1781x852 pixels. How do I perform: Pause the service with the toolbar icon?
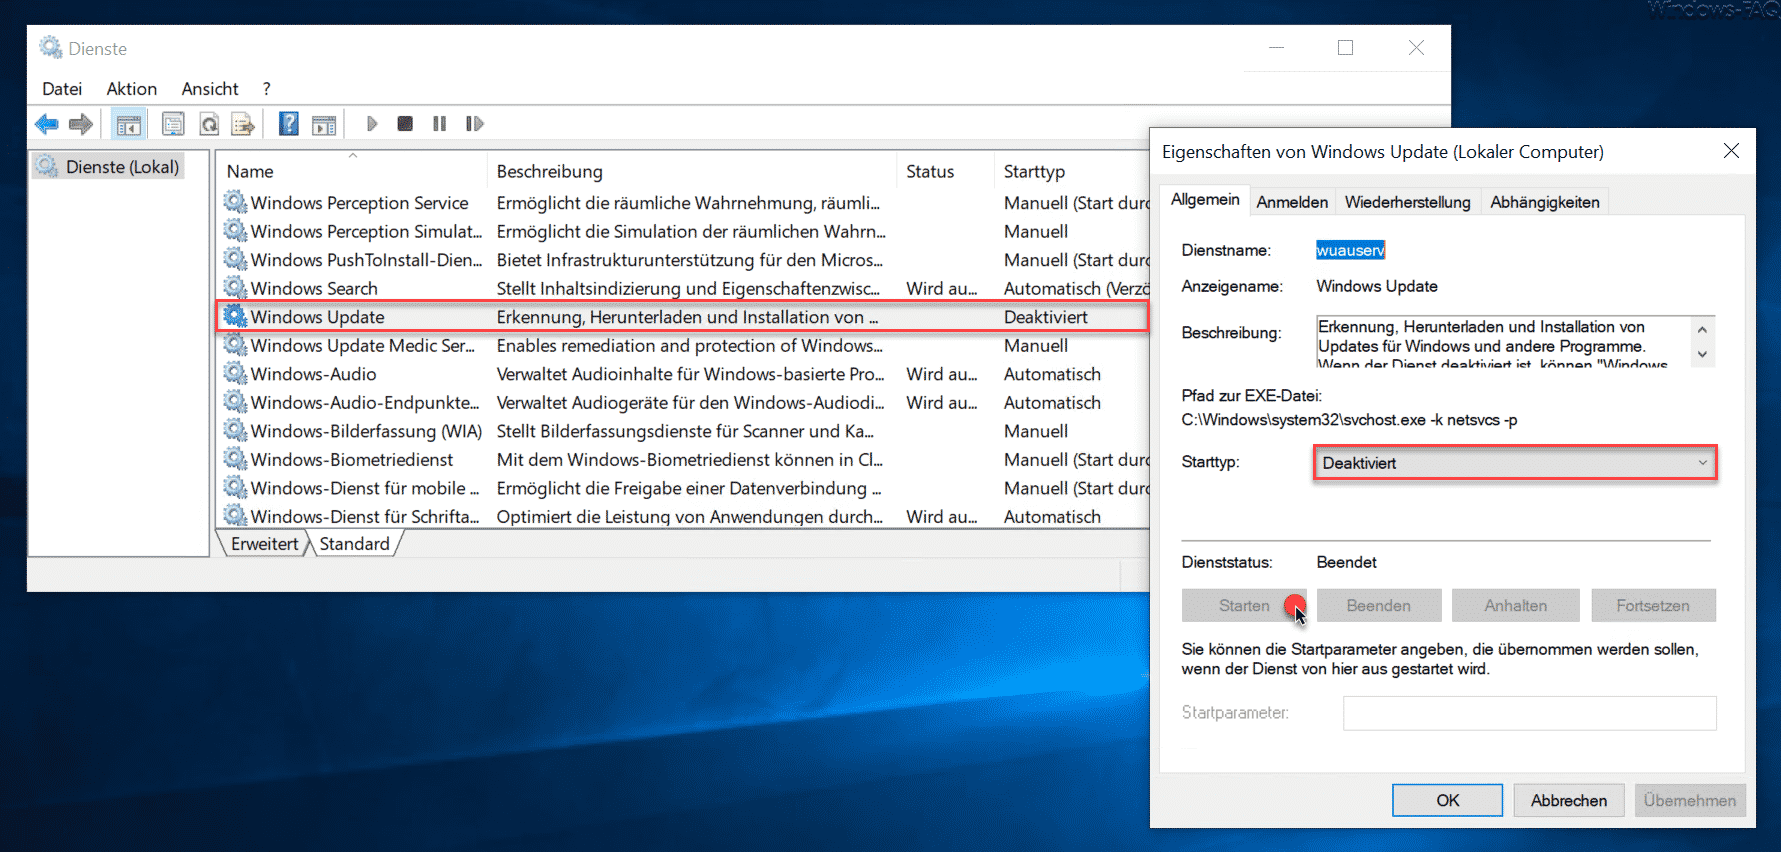pos(439,124)
